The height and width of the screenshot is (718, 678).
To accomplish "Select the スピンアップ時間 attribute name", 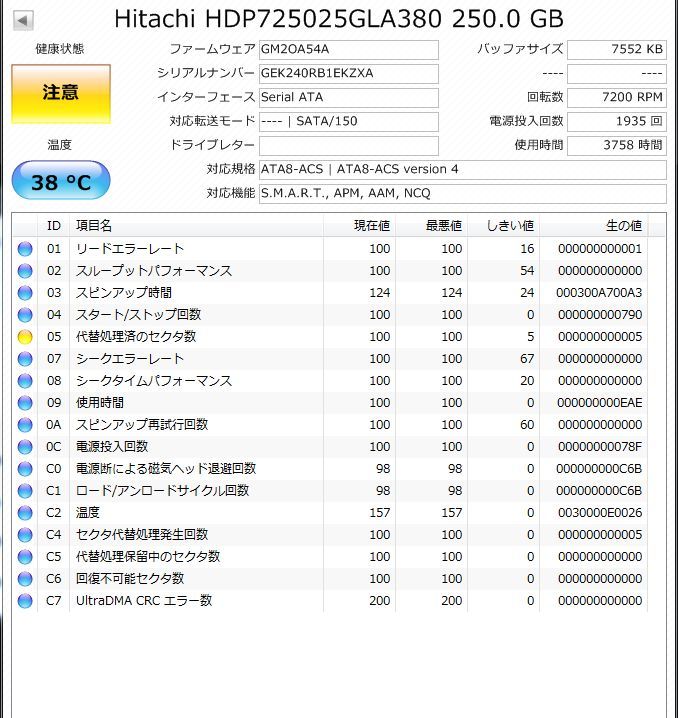I will coord(124,293).
